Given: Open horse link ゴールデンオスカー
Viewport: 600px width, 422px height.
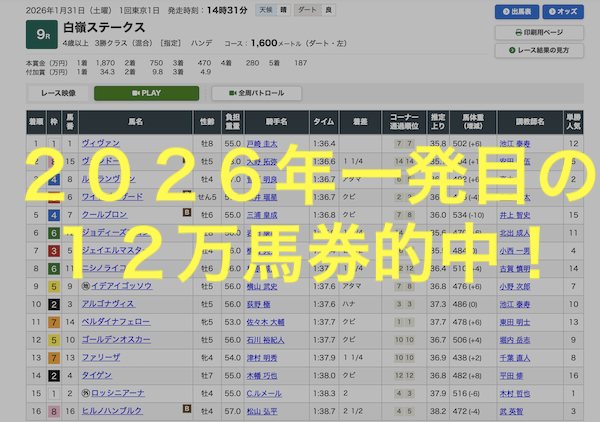Looking at the screenshot, I should (x=116, y=339).
